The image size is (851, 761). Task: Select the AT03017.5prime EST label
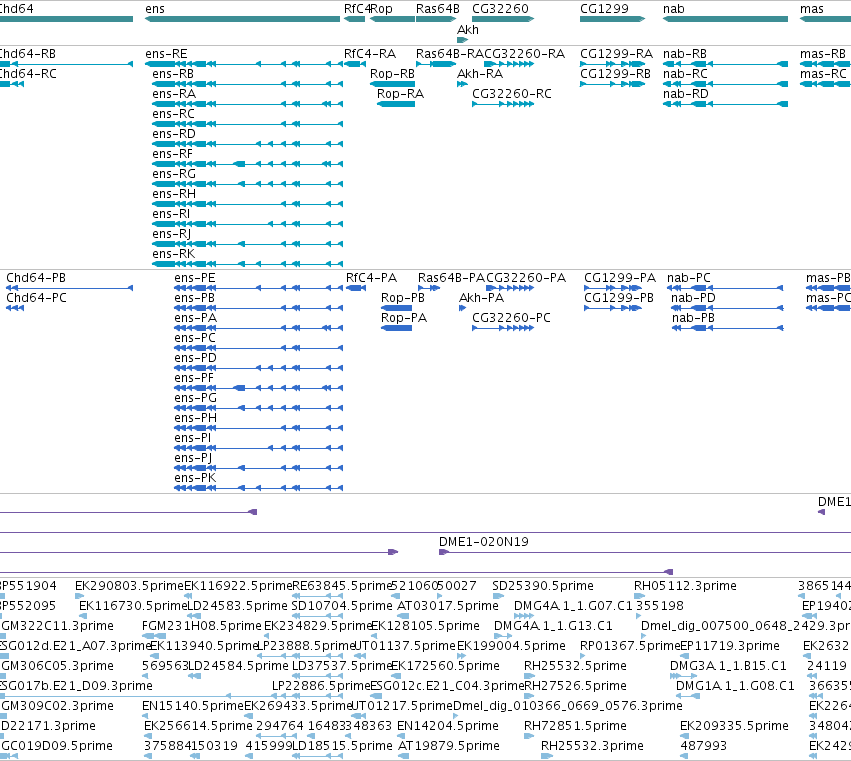point(448,606)
